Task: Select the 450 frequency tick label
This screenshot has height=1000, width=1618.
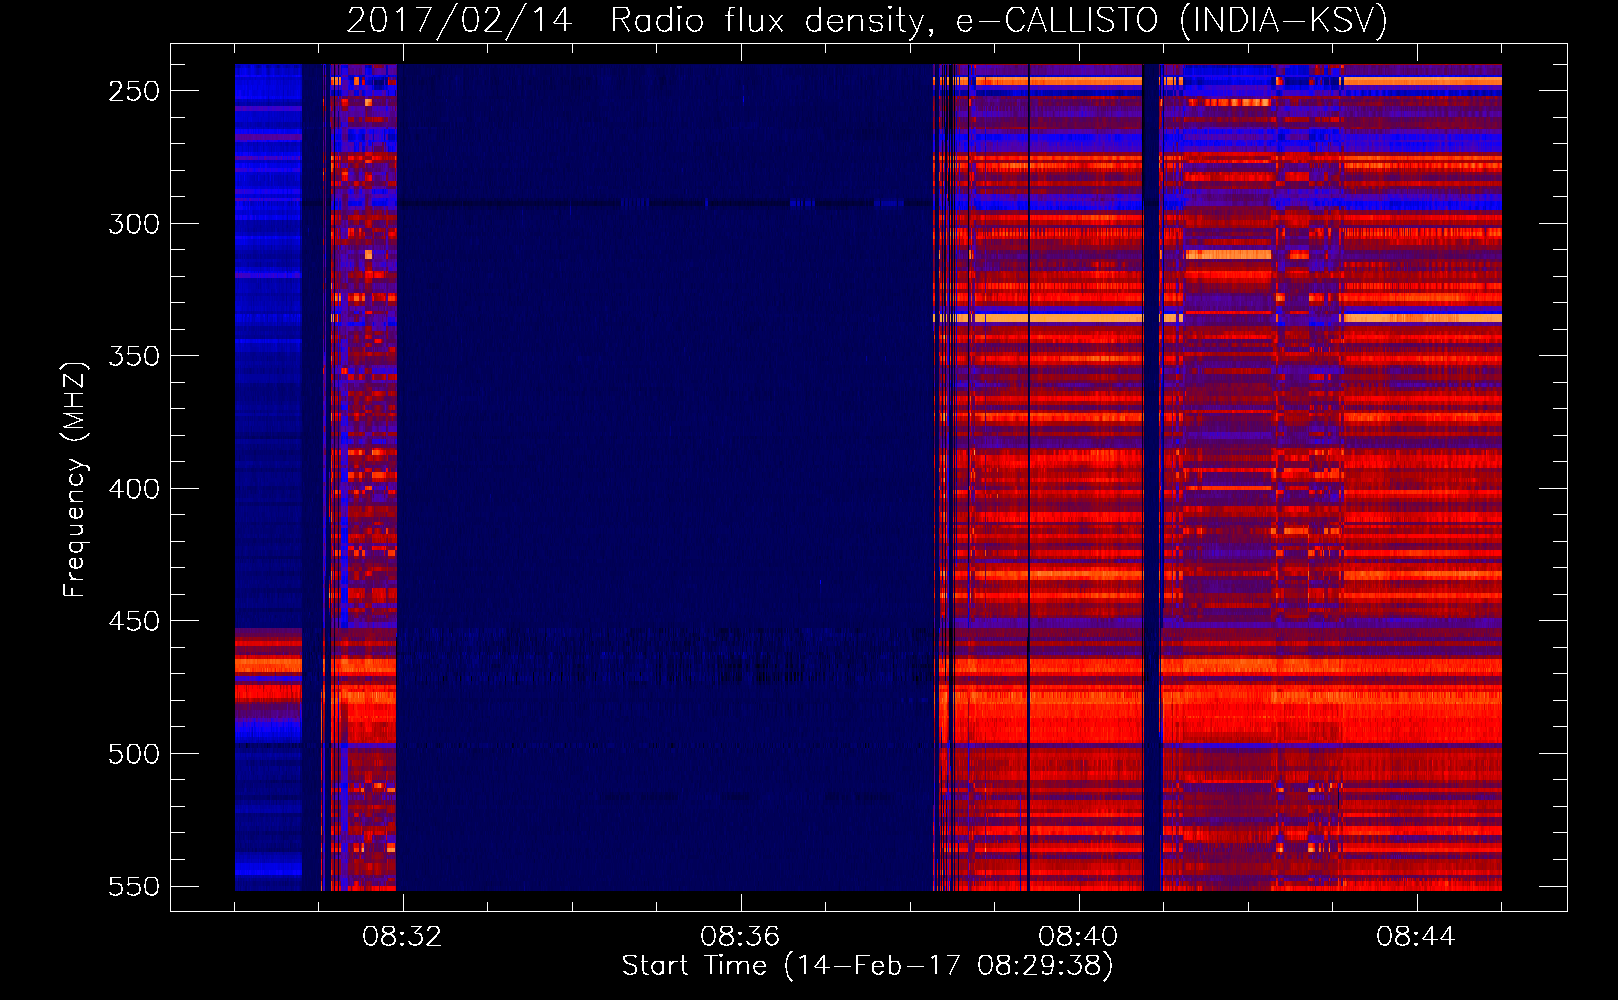Action: pos(134,621)
